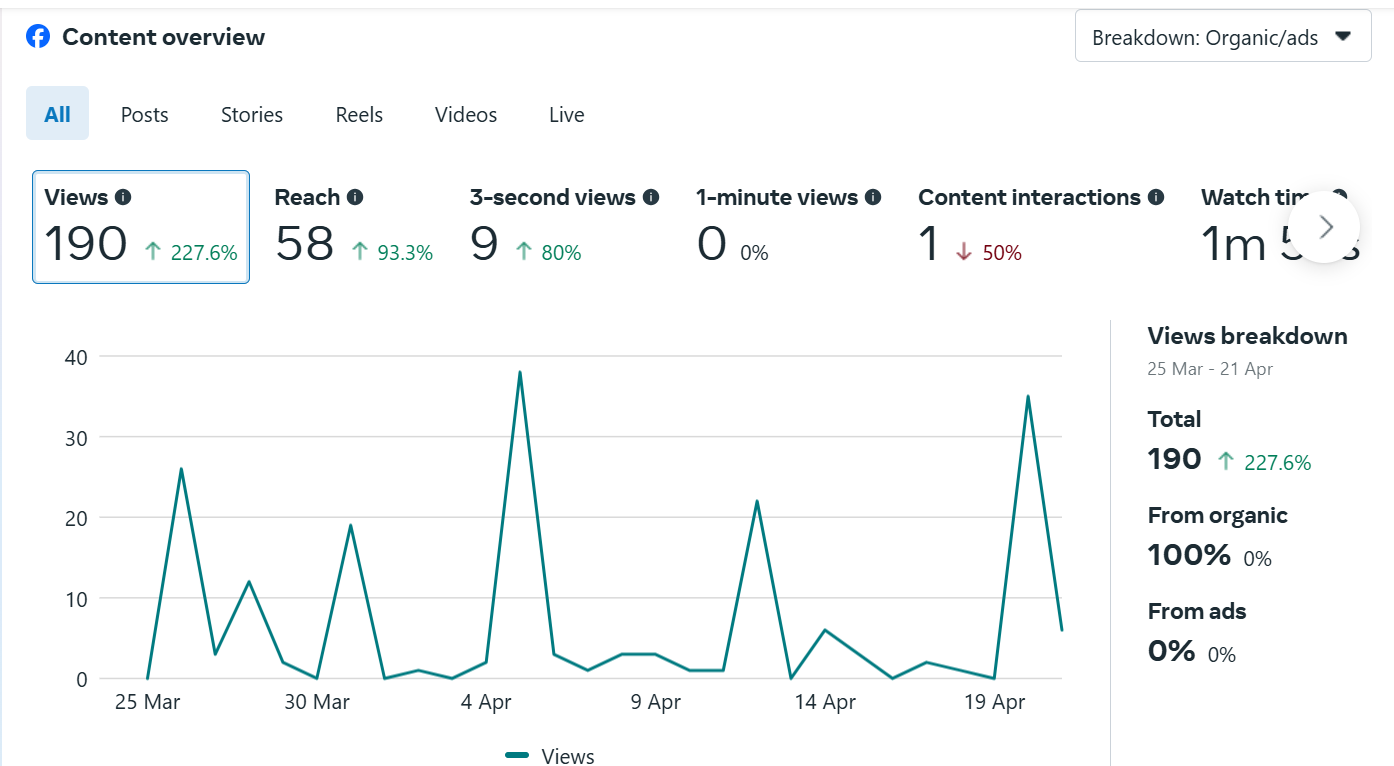The height and width of the screenshot is (766, 1394).
Task: Switch to the Posts tab
Action: pyautogui.click(x=145, y=115)
